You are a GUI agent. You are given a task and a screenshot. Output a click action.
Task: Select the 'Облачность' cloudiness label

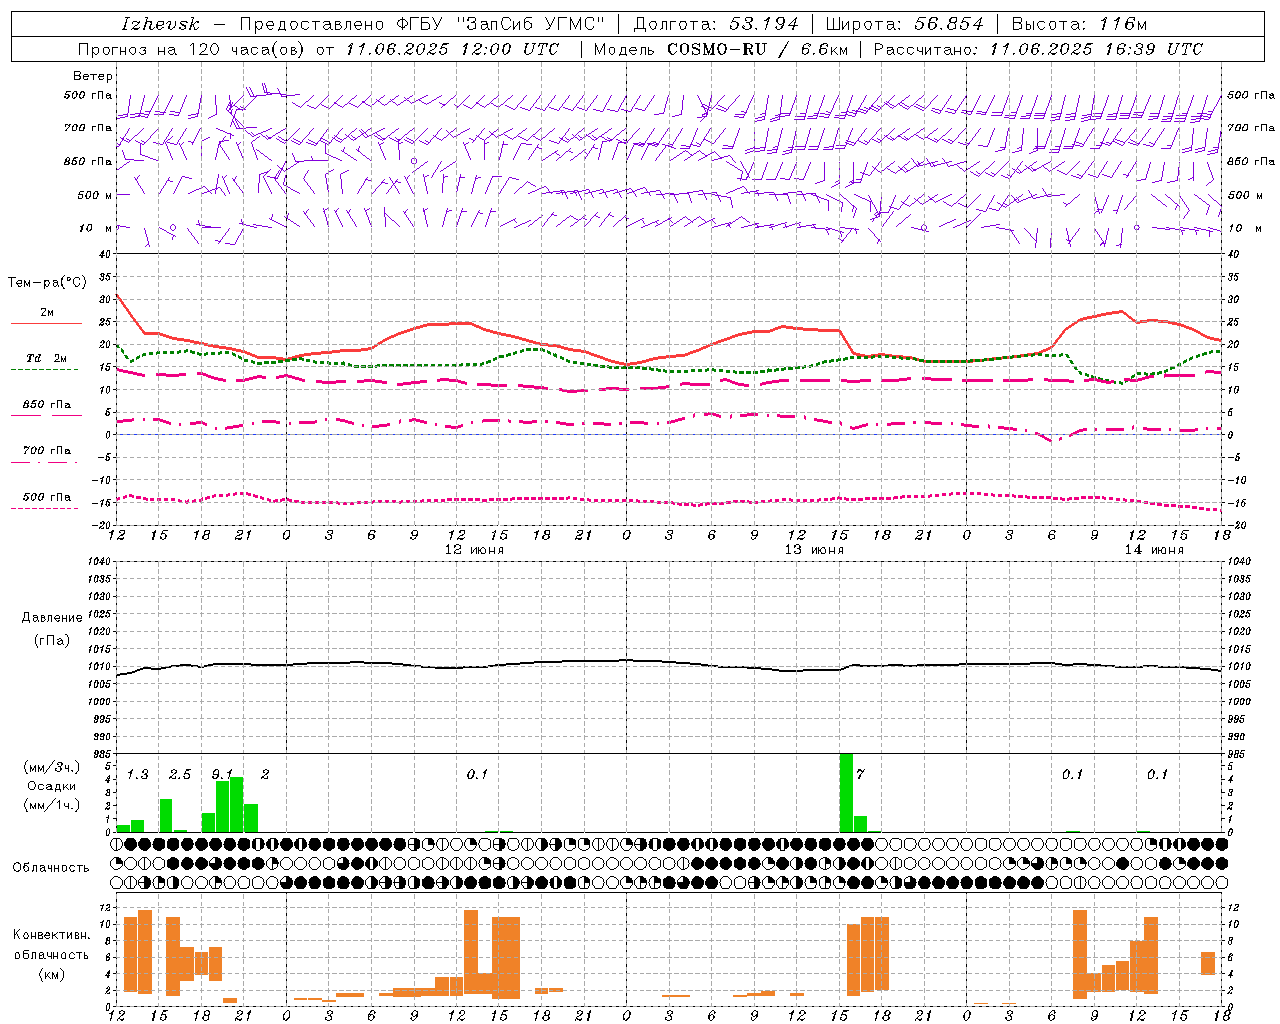[51, 867]
